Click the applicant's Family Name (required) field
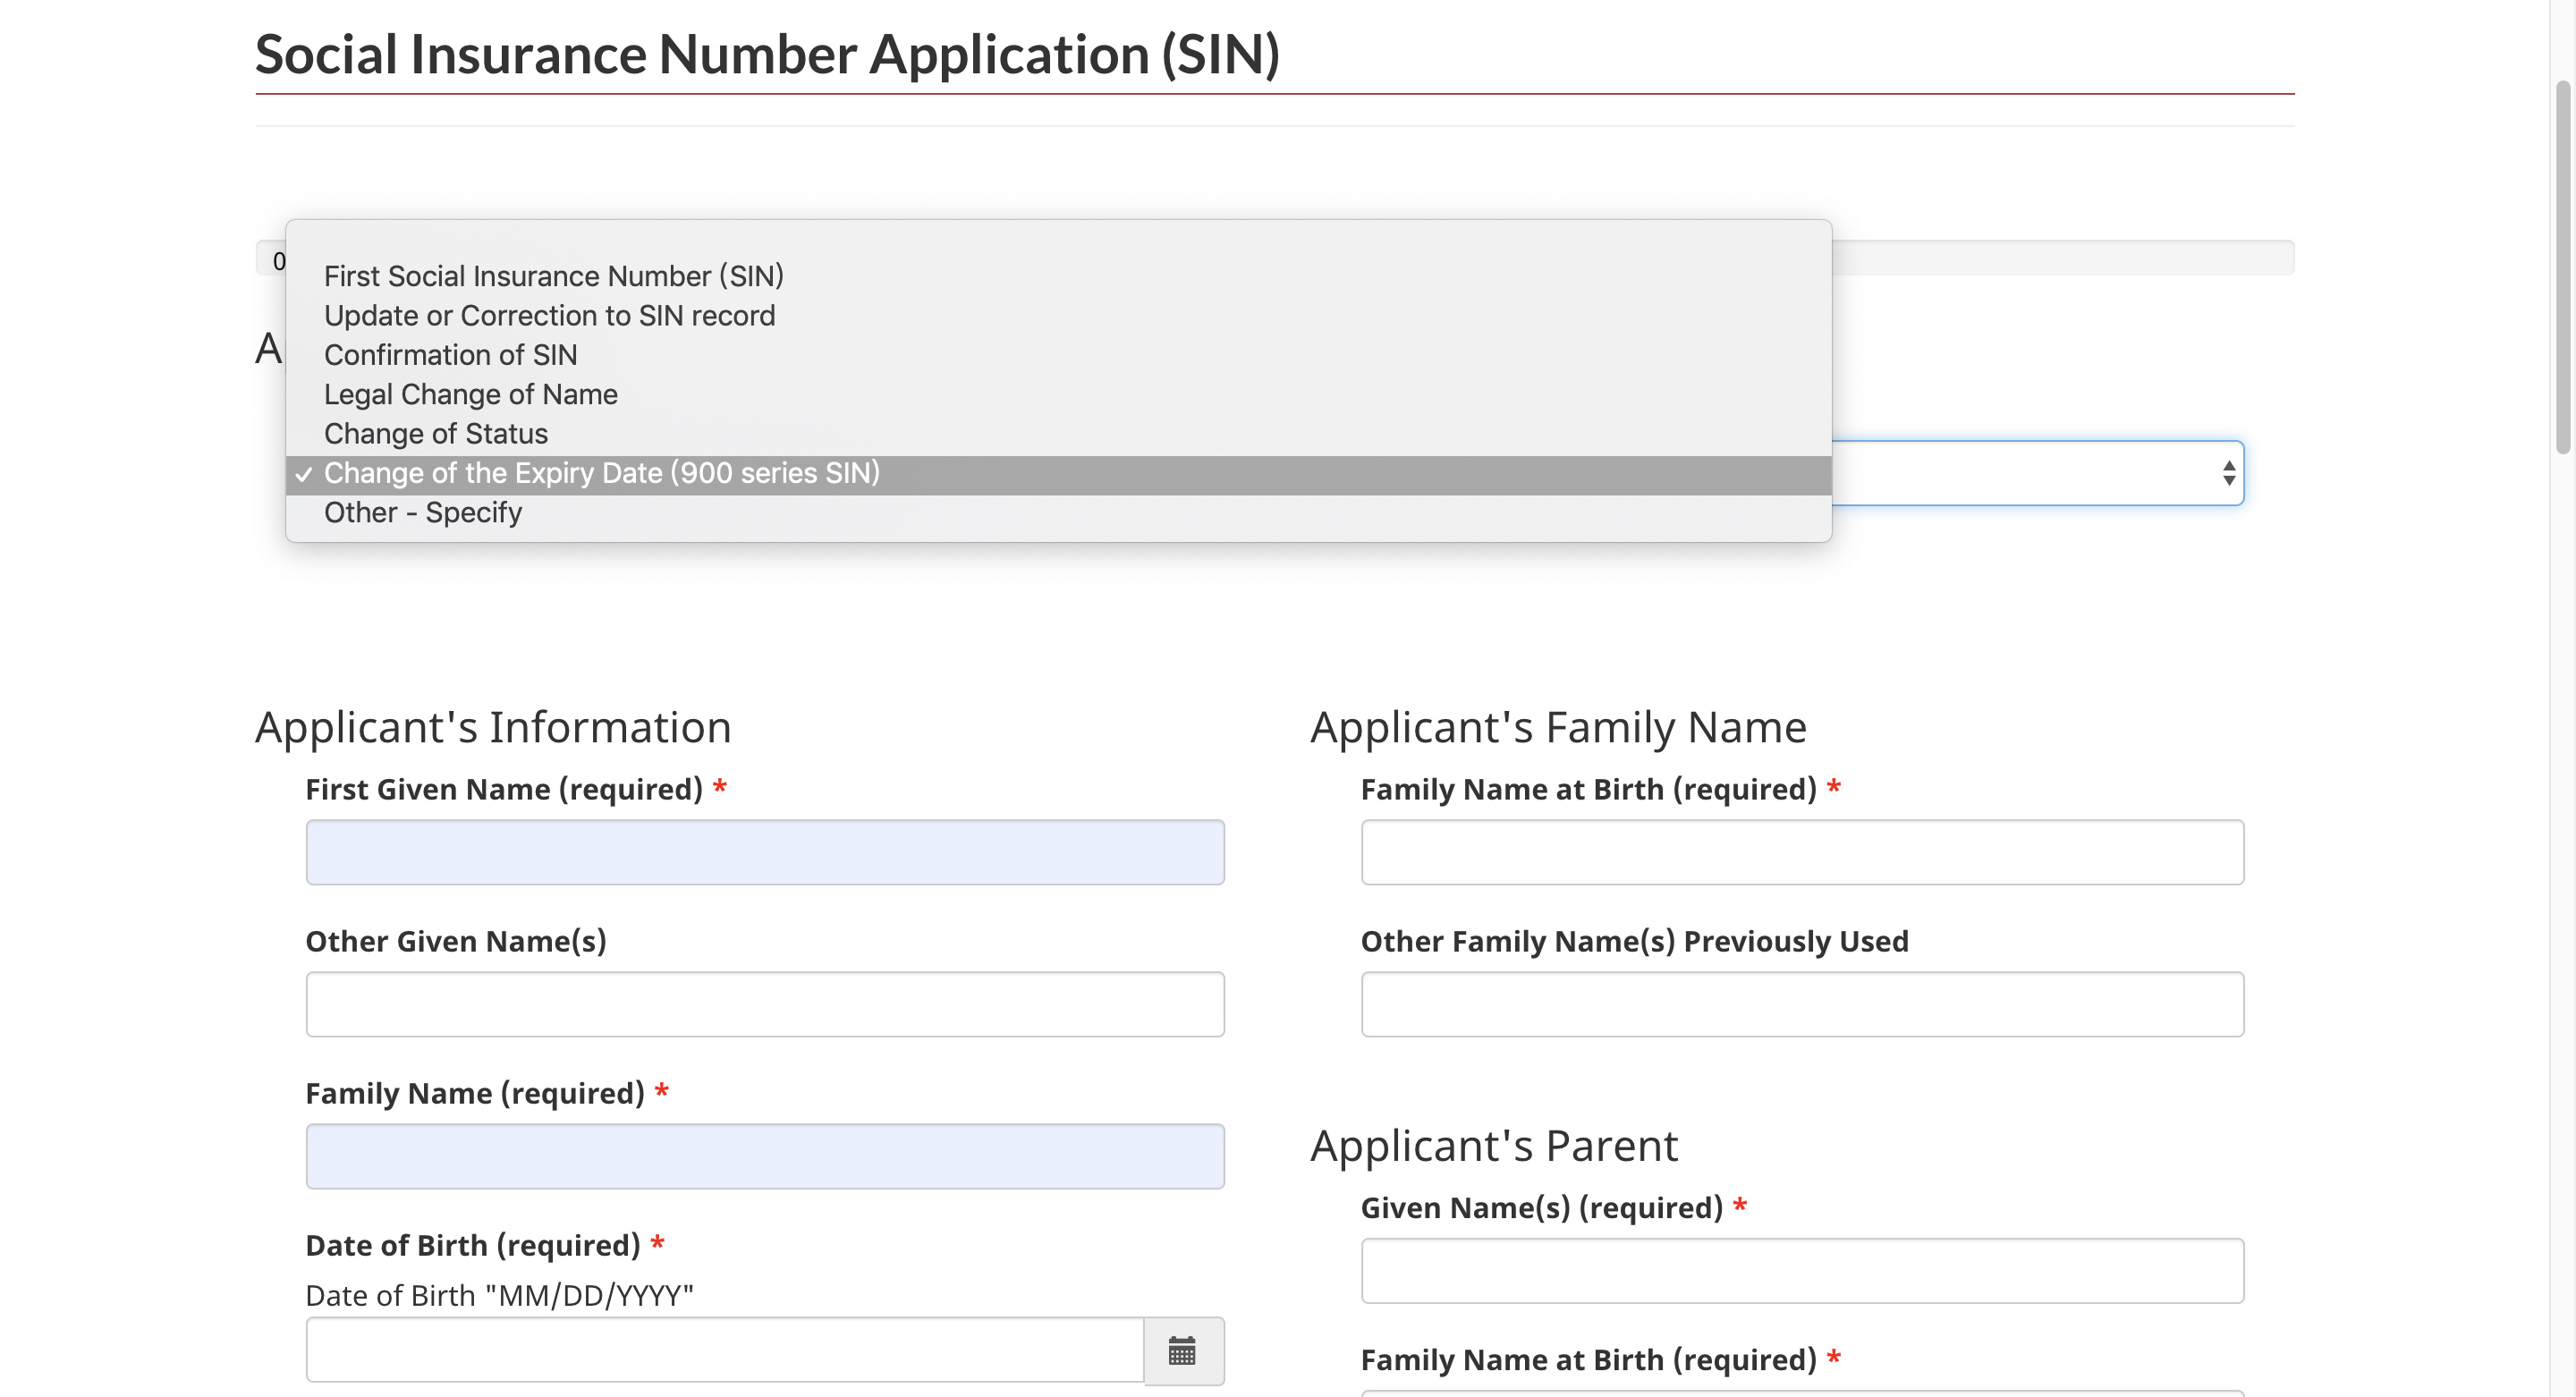The width and height of the screenshot is (2576, 1397). point(765,1156)
